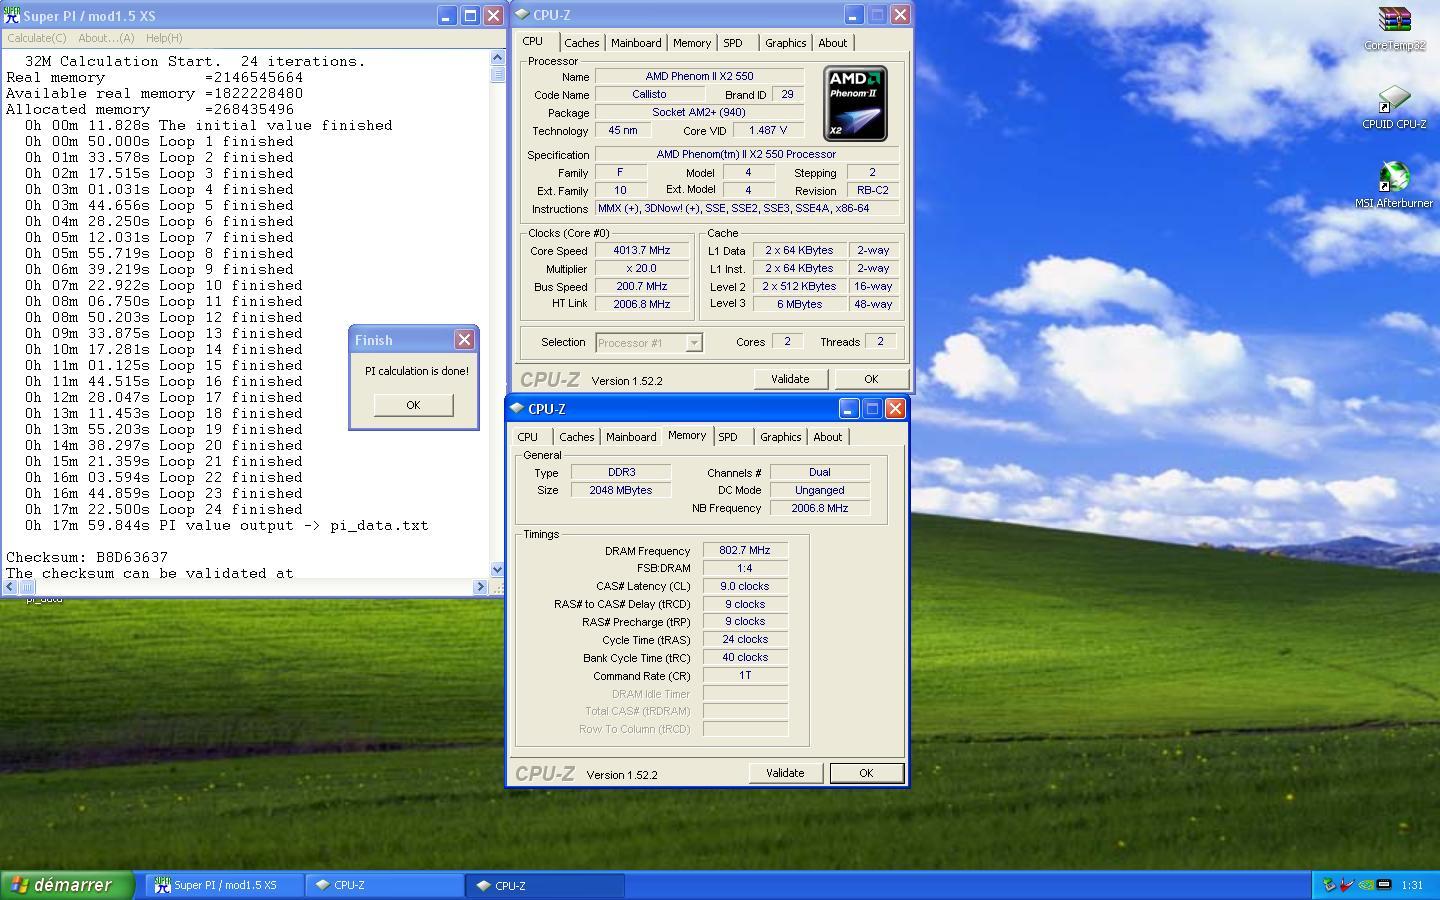
Task: Click the scroll left arrow in Super PI
Action: pyautogui.click(x=12, y=587)
